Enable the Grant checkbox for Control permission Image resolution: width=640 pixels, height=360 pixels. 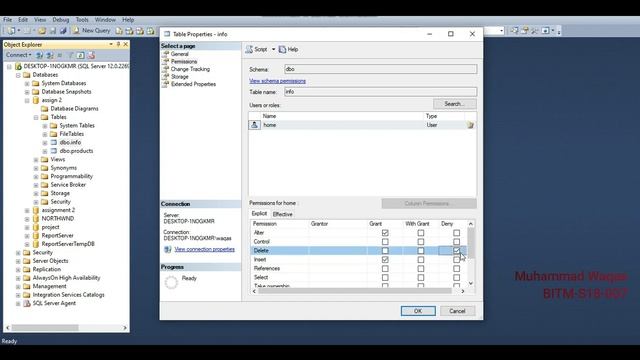tap(385, 242)
